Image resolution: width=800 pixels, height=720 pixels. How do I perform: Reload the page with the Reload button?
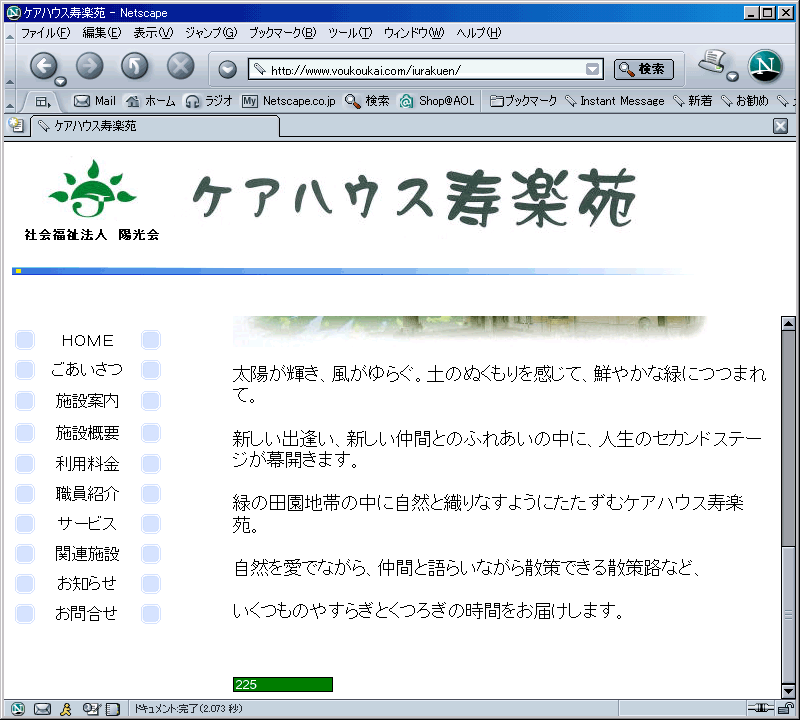(x=135, y=66)
